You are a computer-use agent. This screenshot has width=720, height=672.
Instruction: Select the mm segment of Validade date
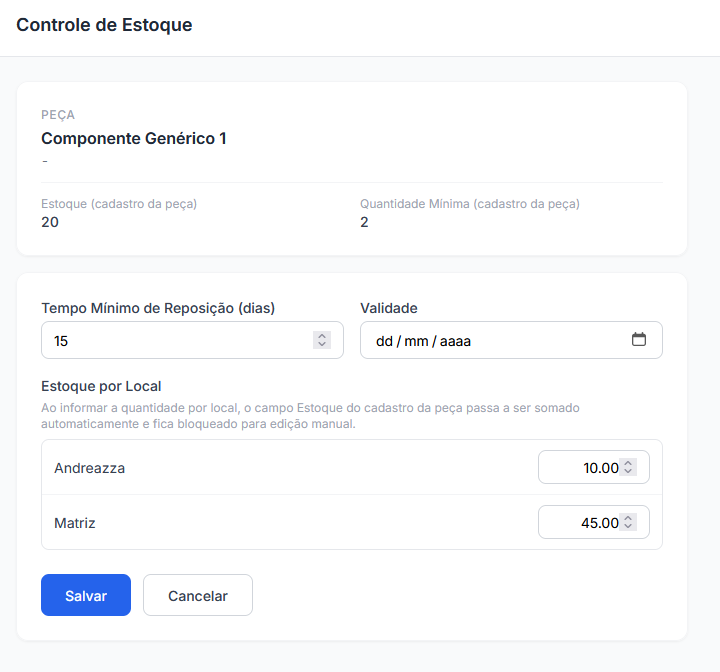click(x=416, y=341)
